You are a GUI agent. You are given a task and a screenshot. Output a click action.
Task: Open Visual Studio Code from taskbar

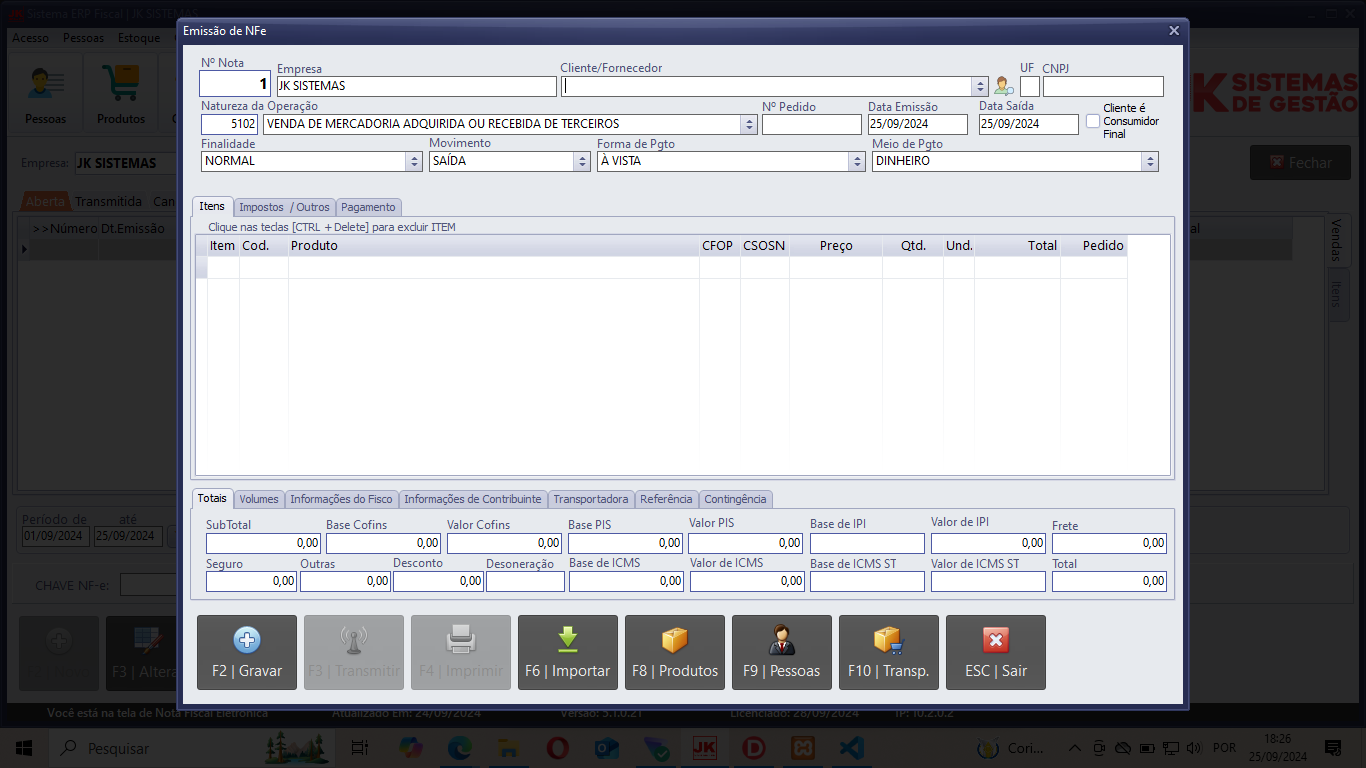coord(851,748)
